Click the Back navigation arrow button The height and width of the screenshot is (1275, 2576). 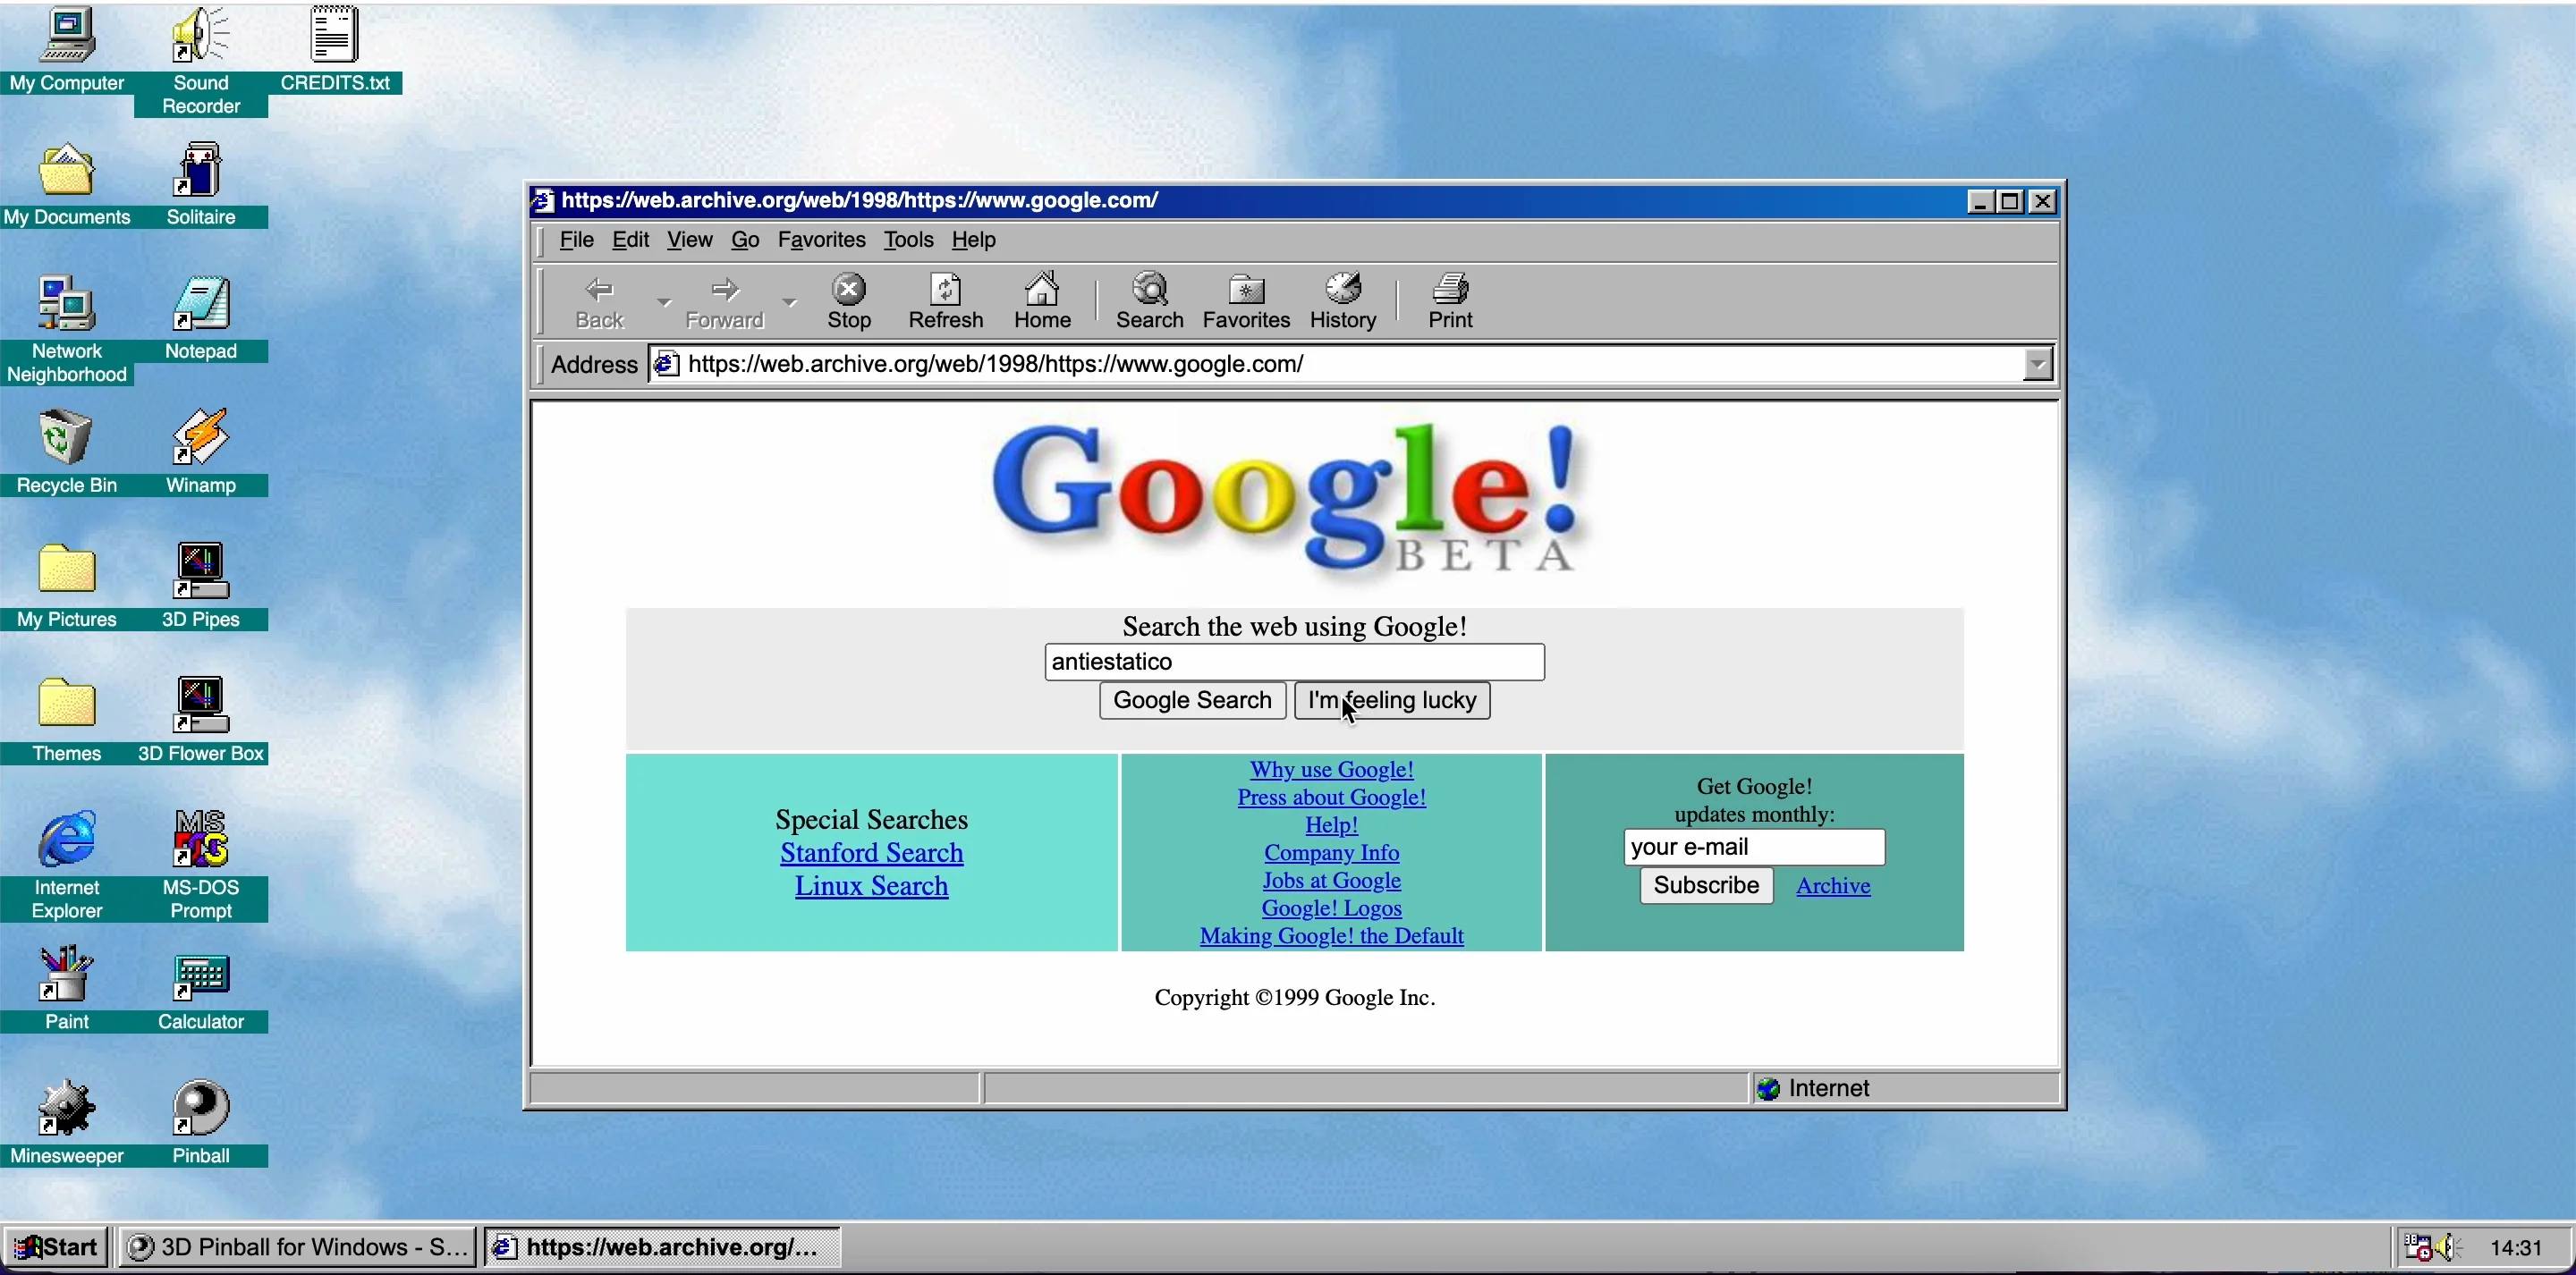599,299
